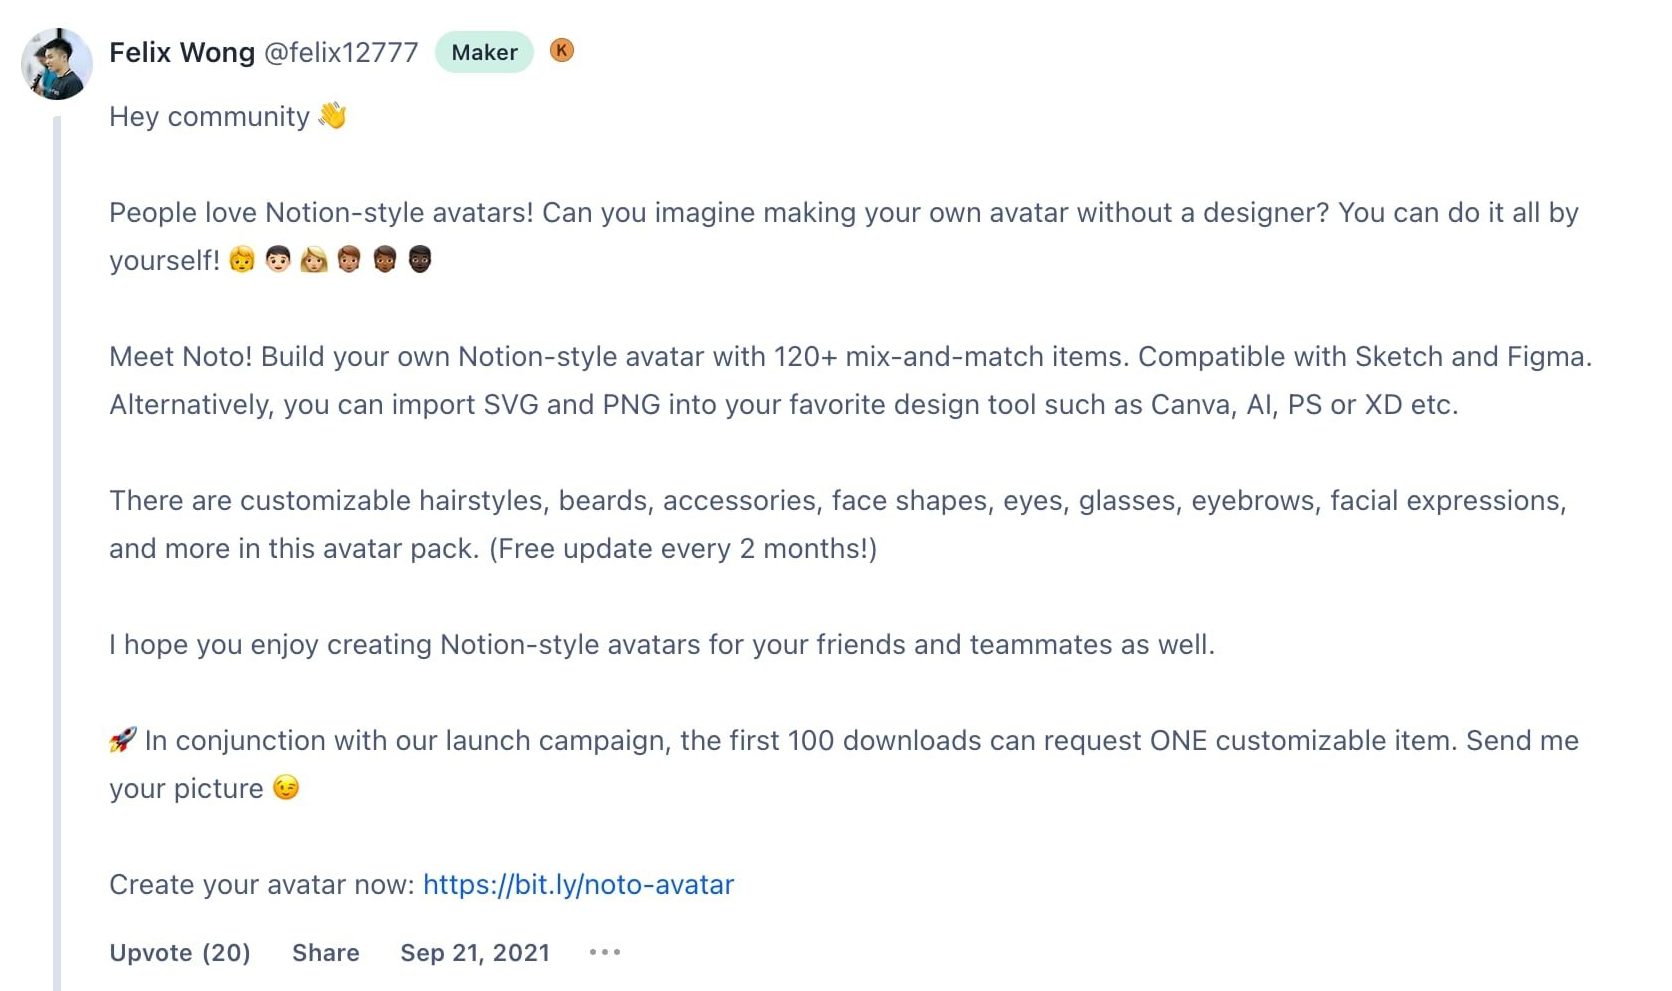Click the green Maker badge
1672x991 pixels.
pos(484,52)
